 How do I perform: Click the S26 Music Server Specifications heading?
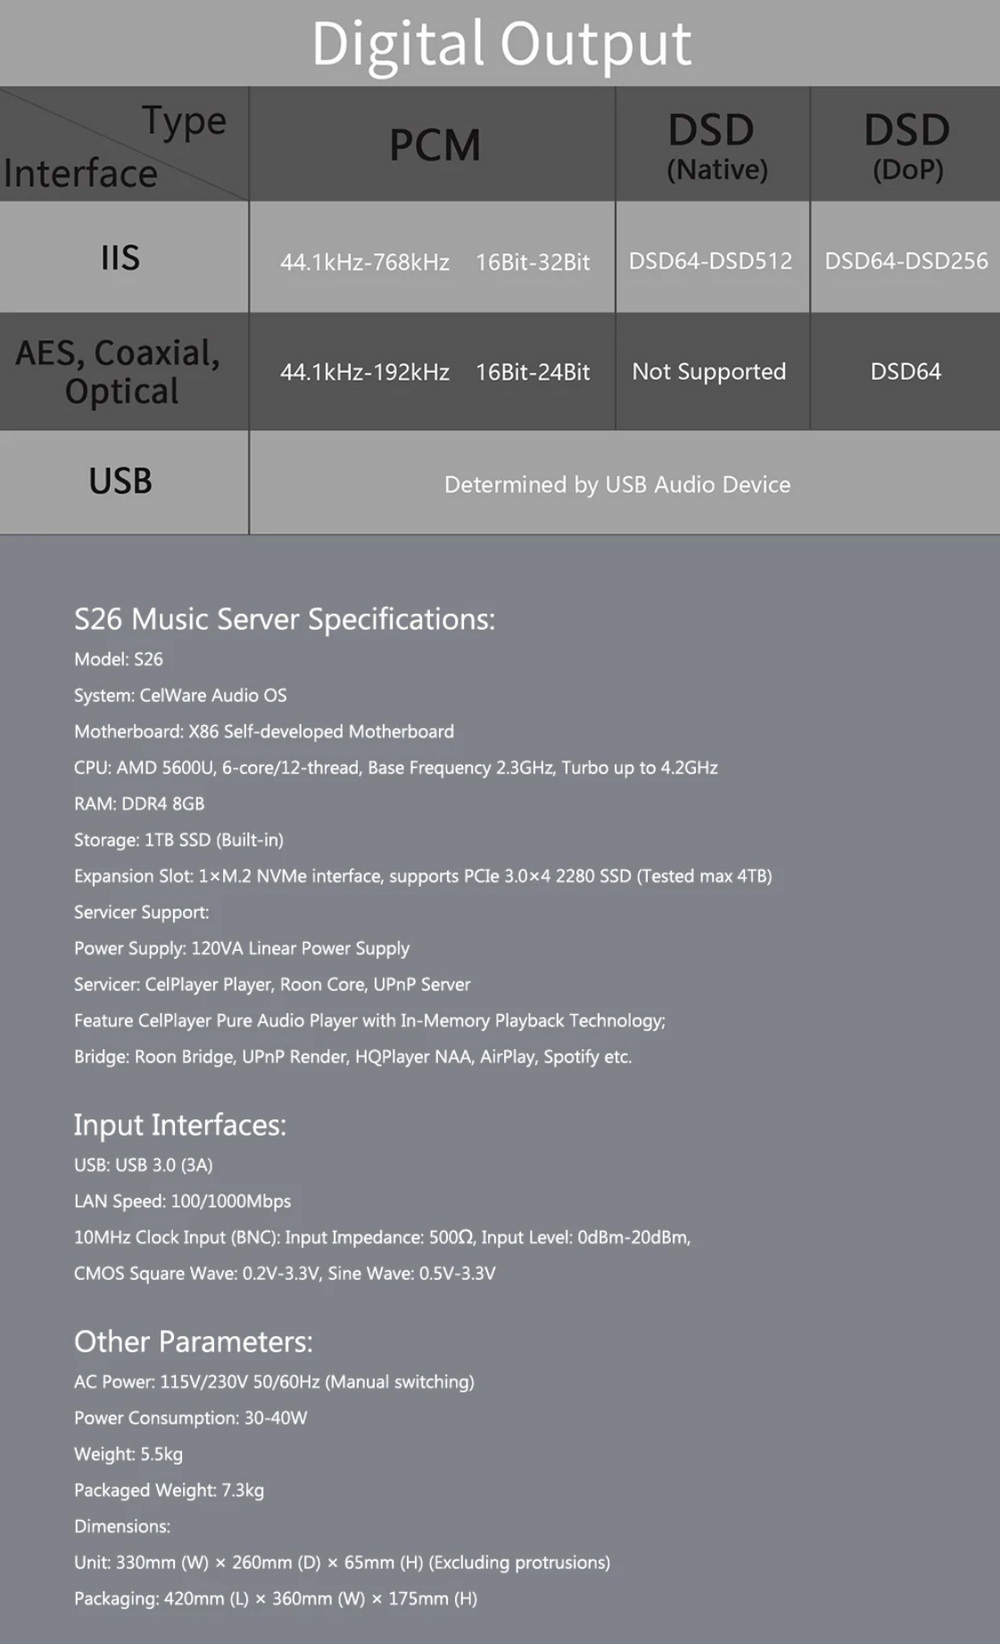pos(284,619)
